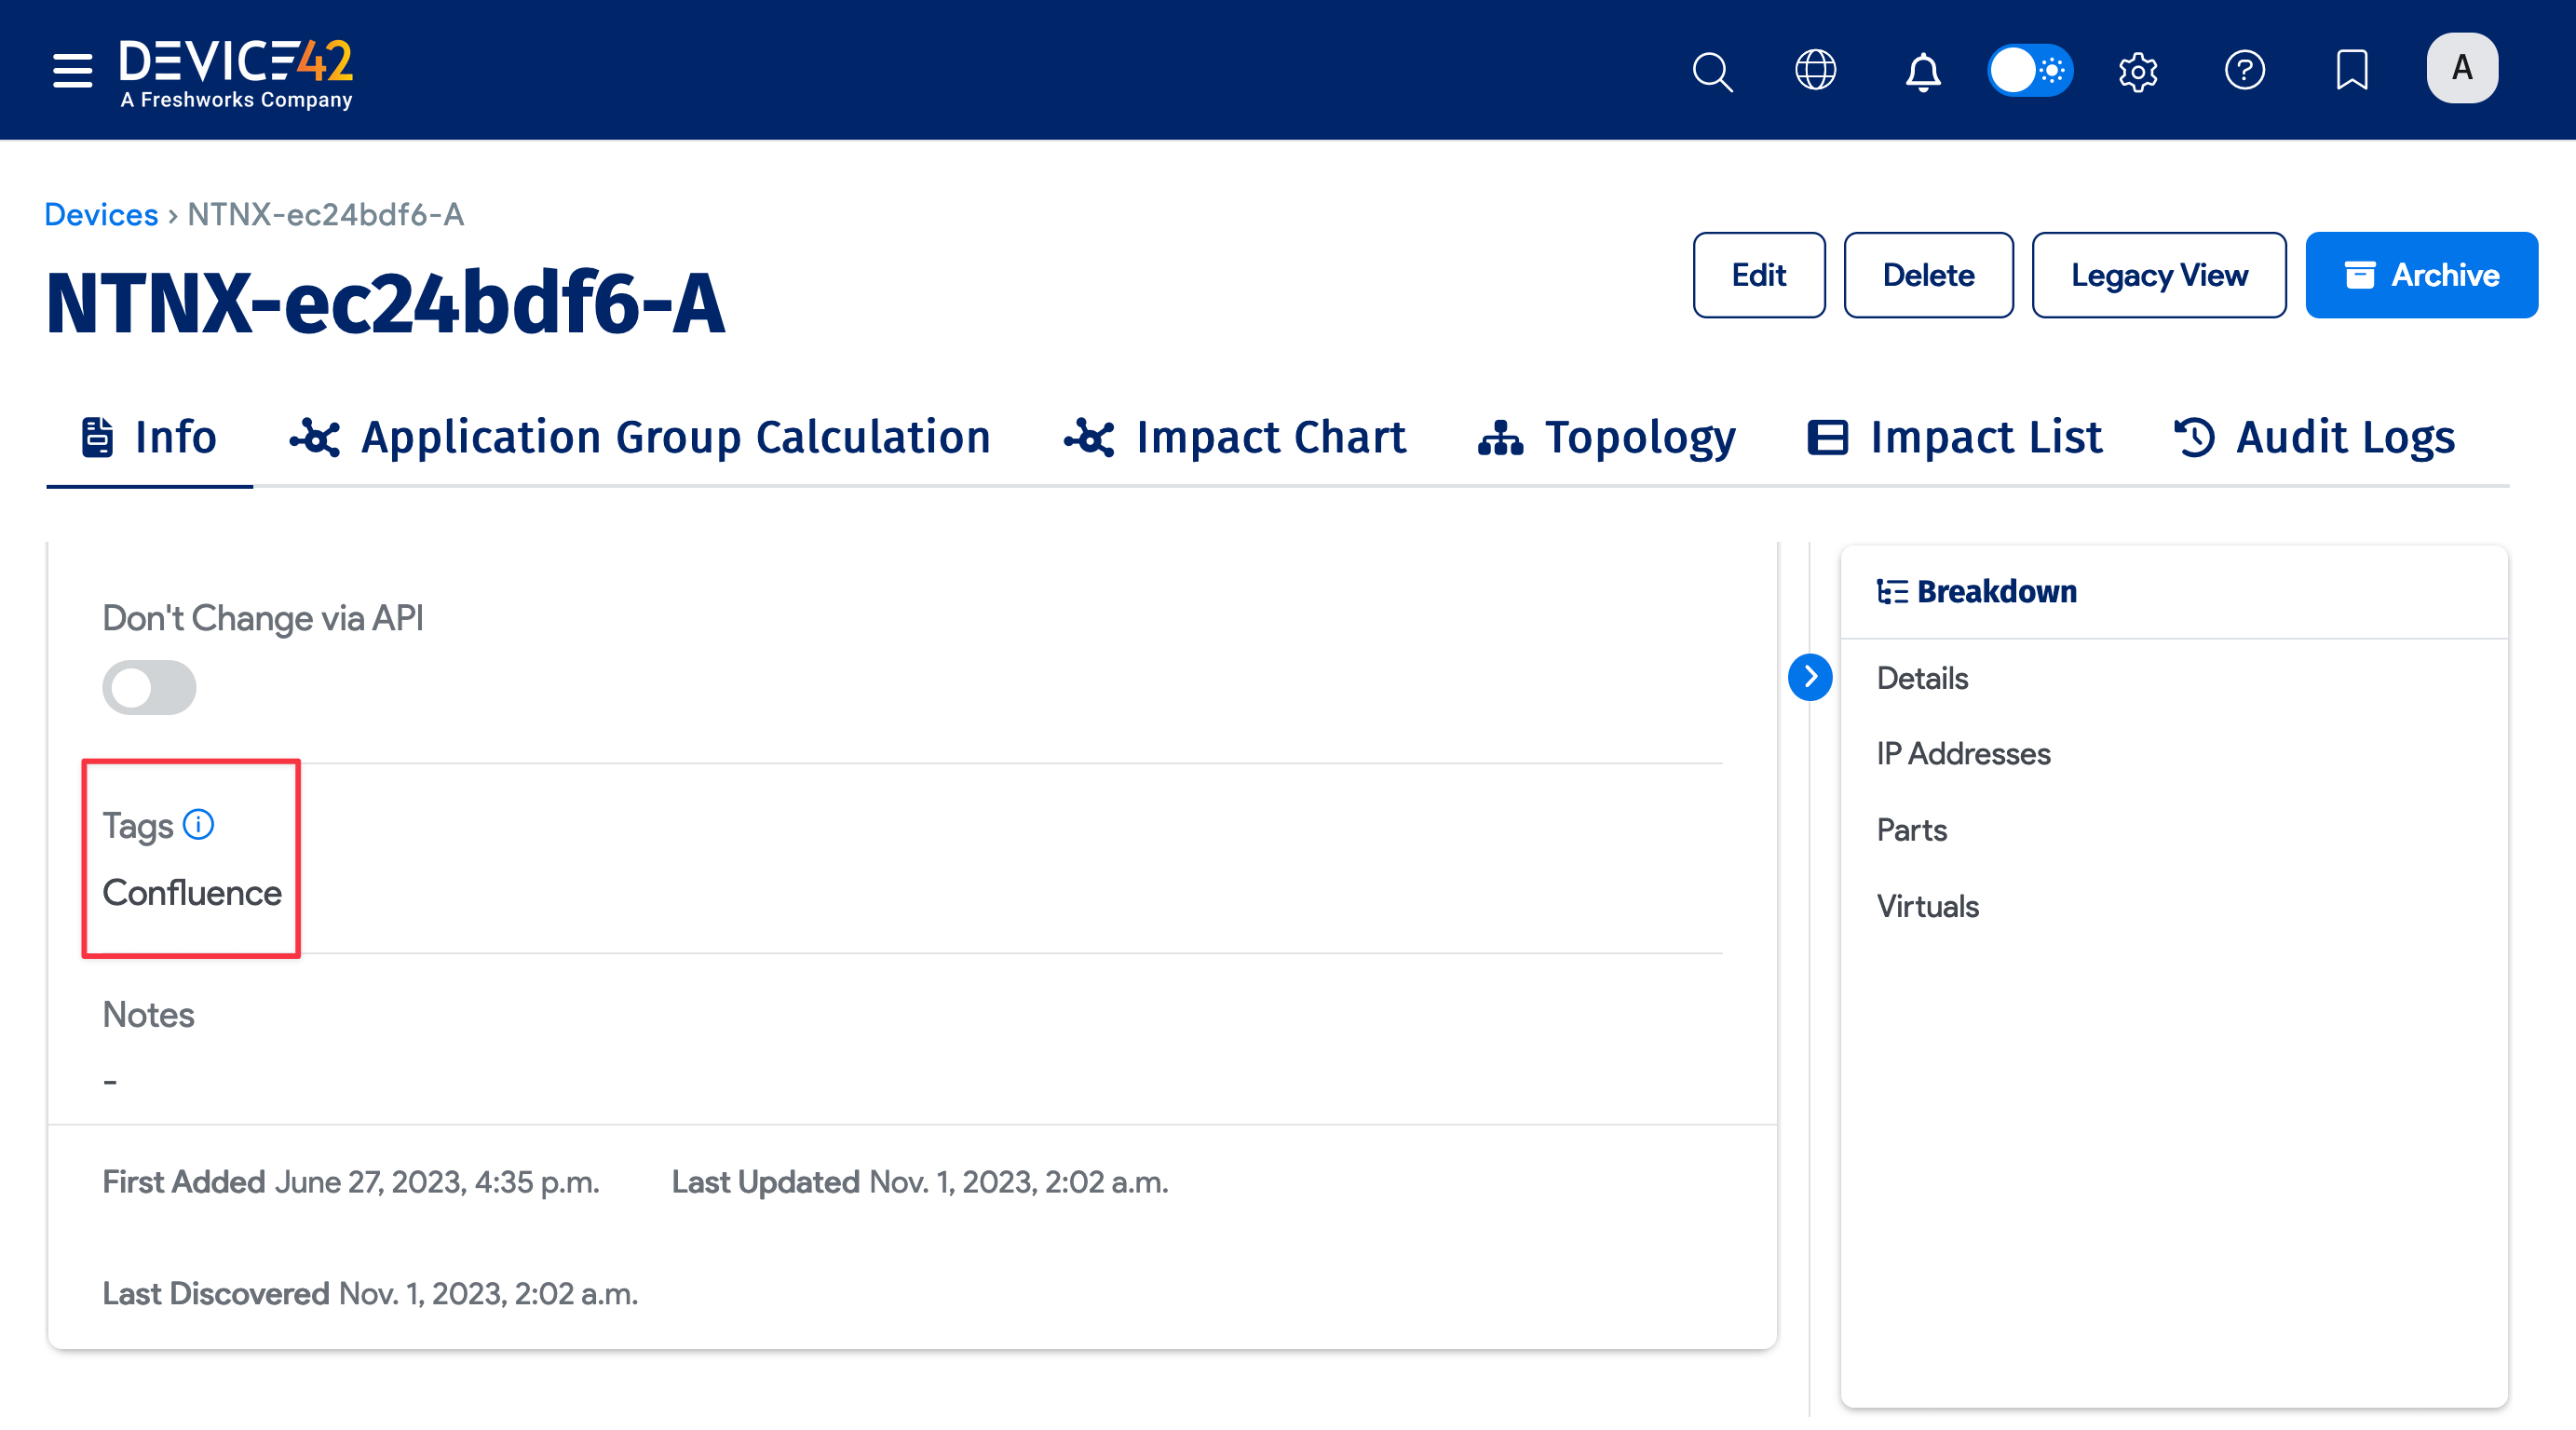
Task: Open the user avatar menu
Action: pyautogui.click(x=2461, y=68)
